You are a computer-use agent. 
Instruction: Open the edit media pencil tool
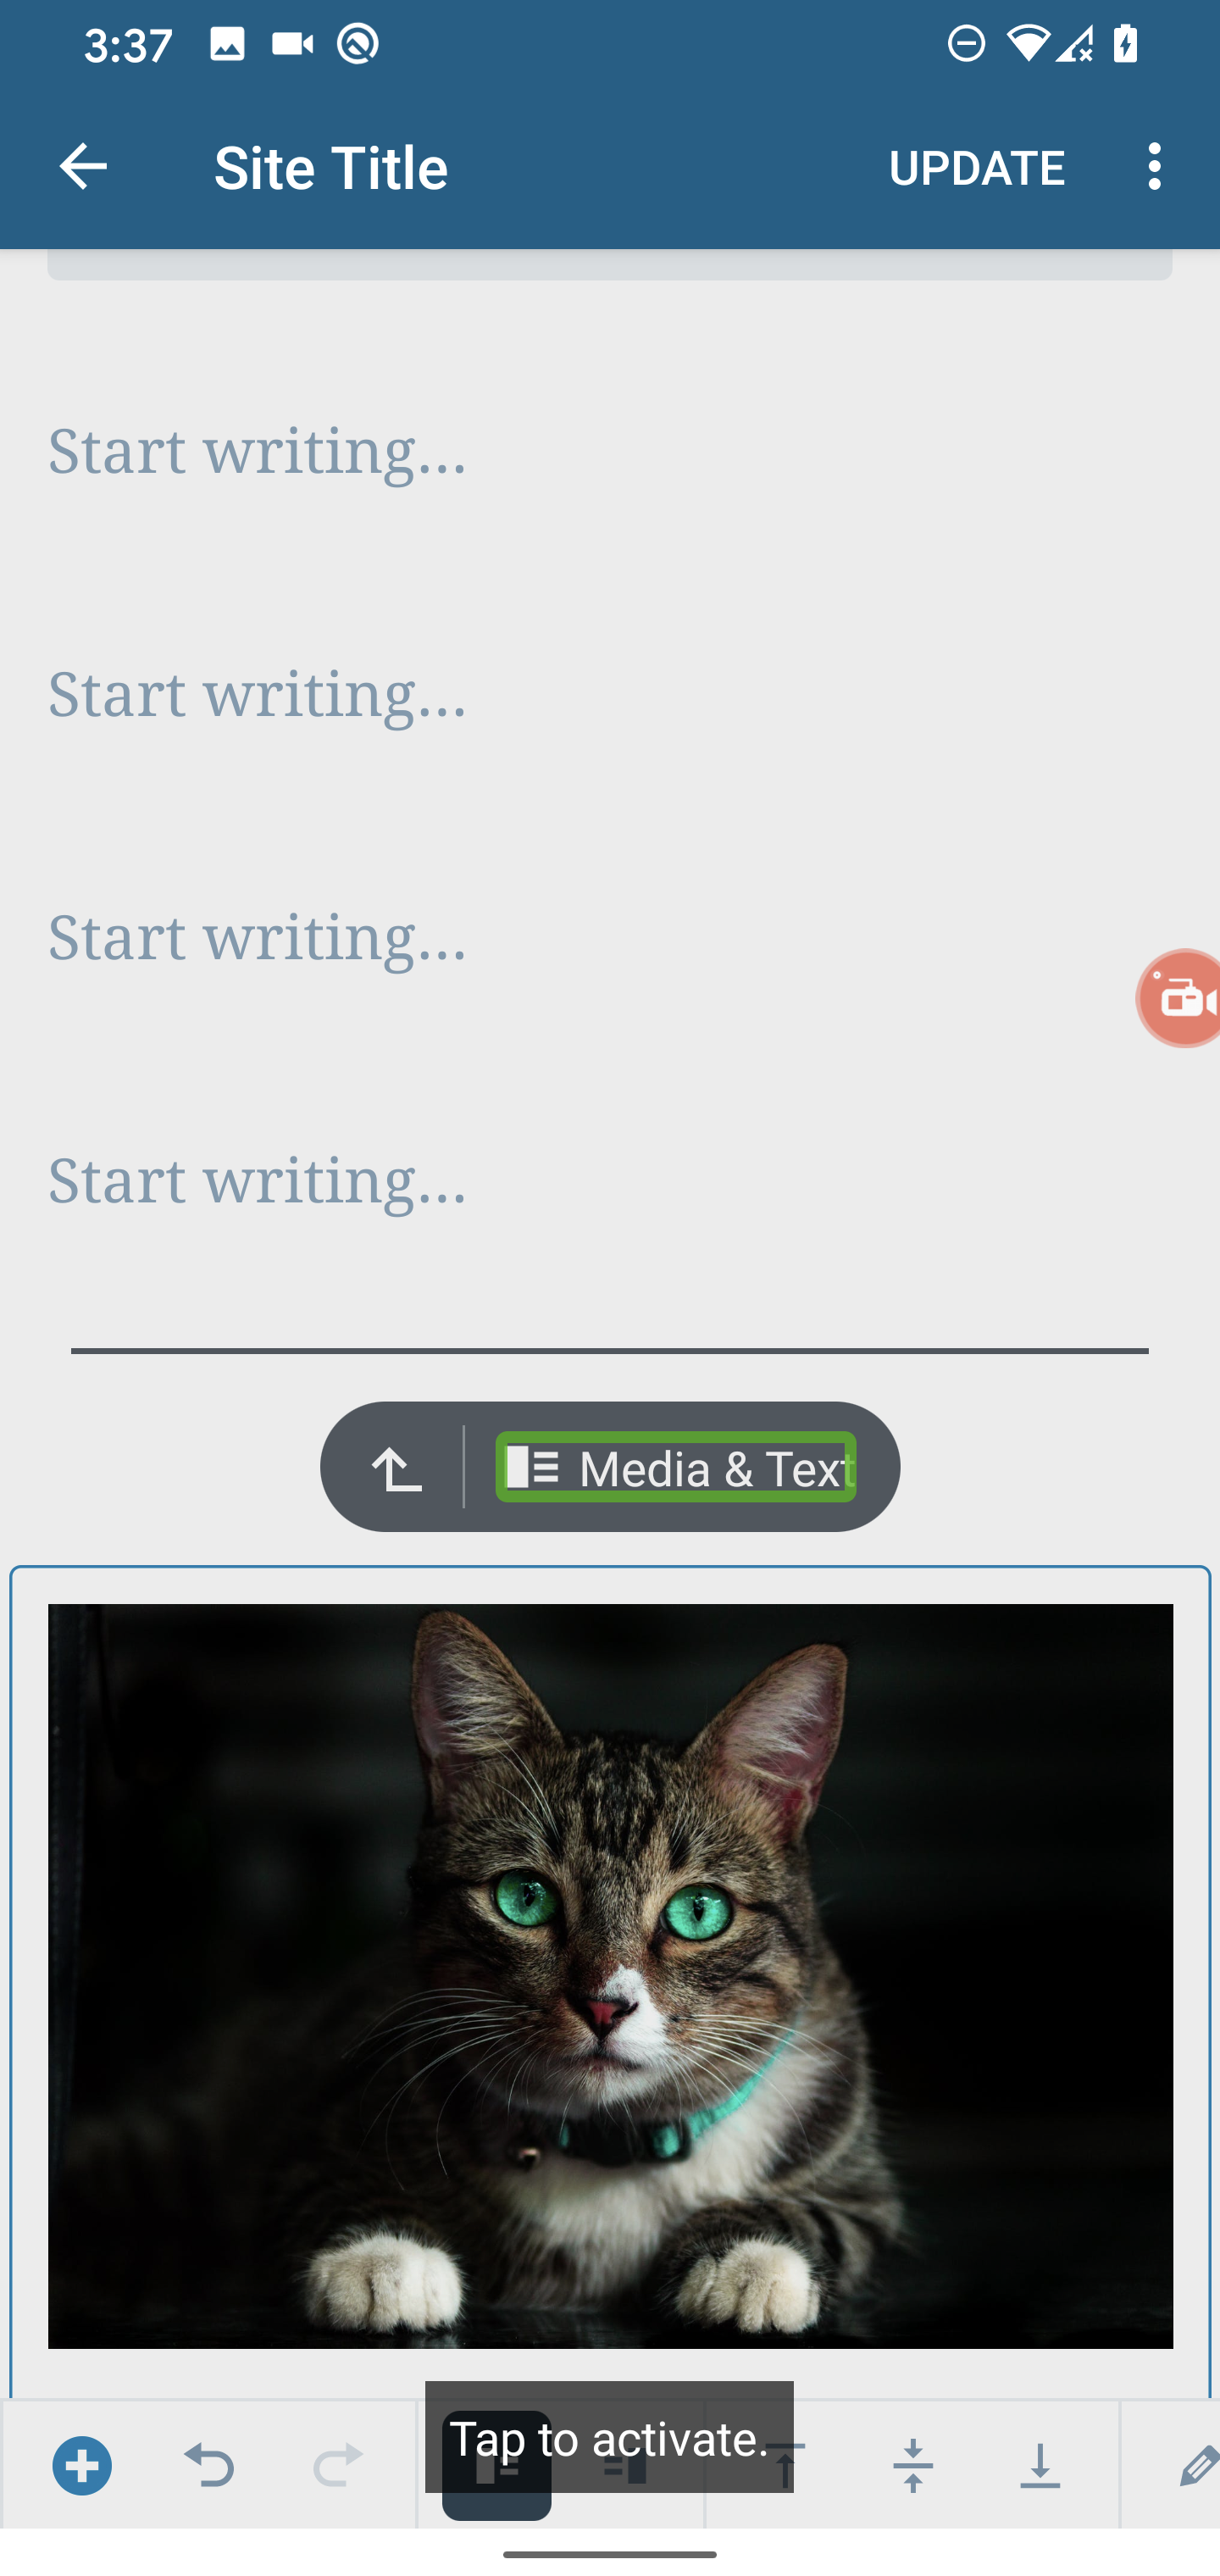tap(1194, 2465)
